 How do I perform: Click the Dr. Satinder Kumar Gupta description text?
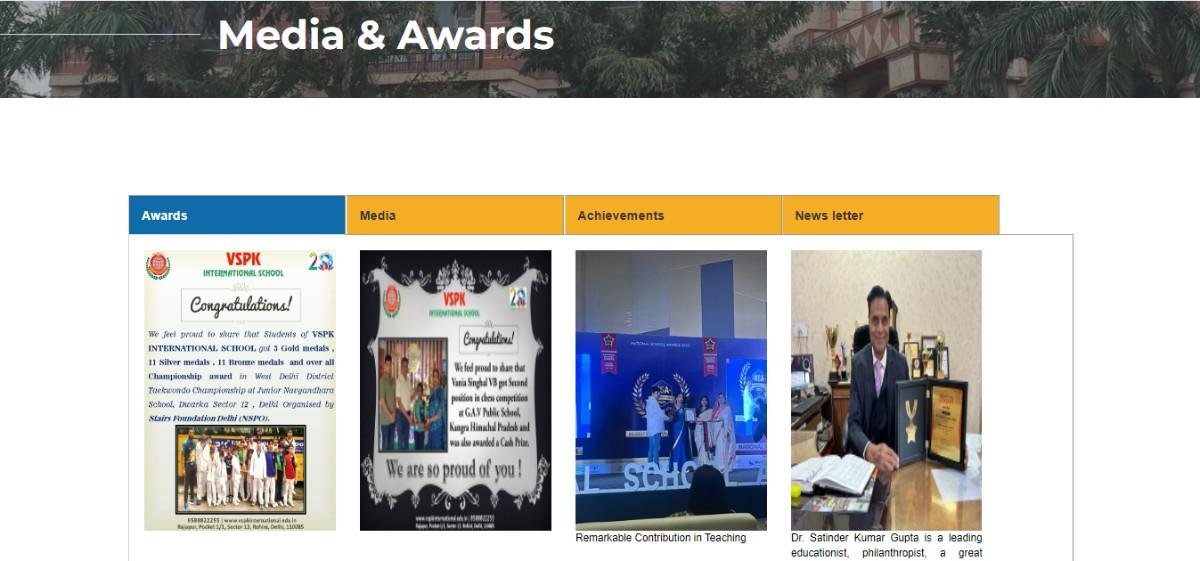point(886,545)
